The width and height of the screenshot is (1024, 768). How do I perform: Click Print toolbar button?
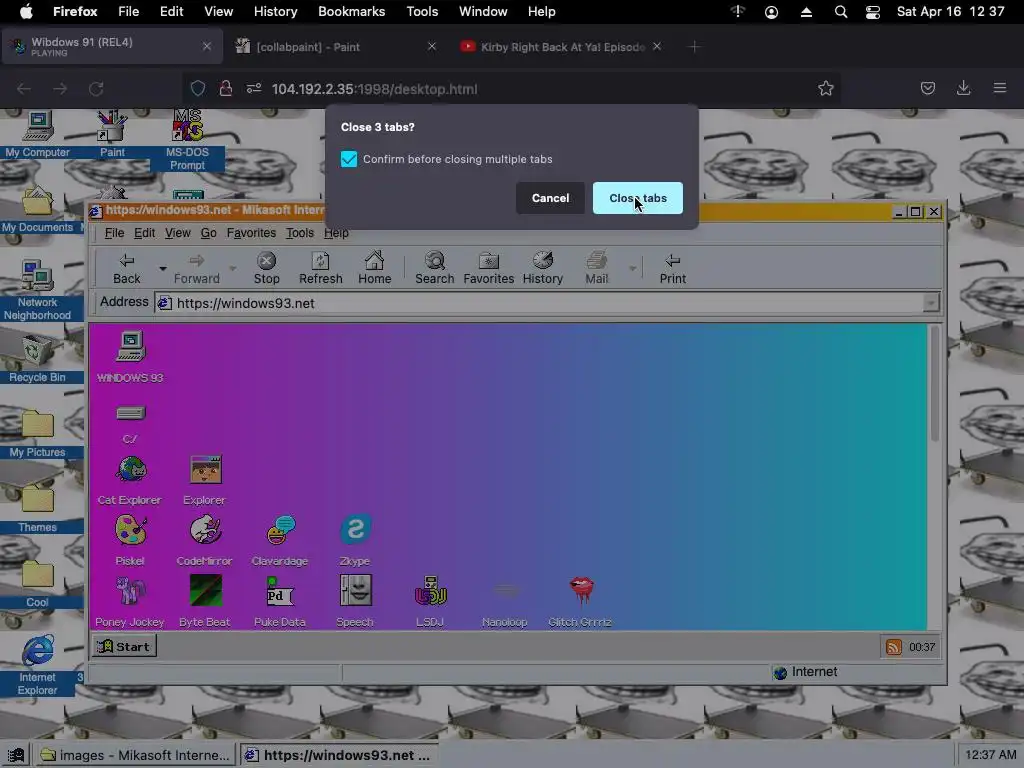point(673,269)
